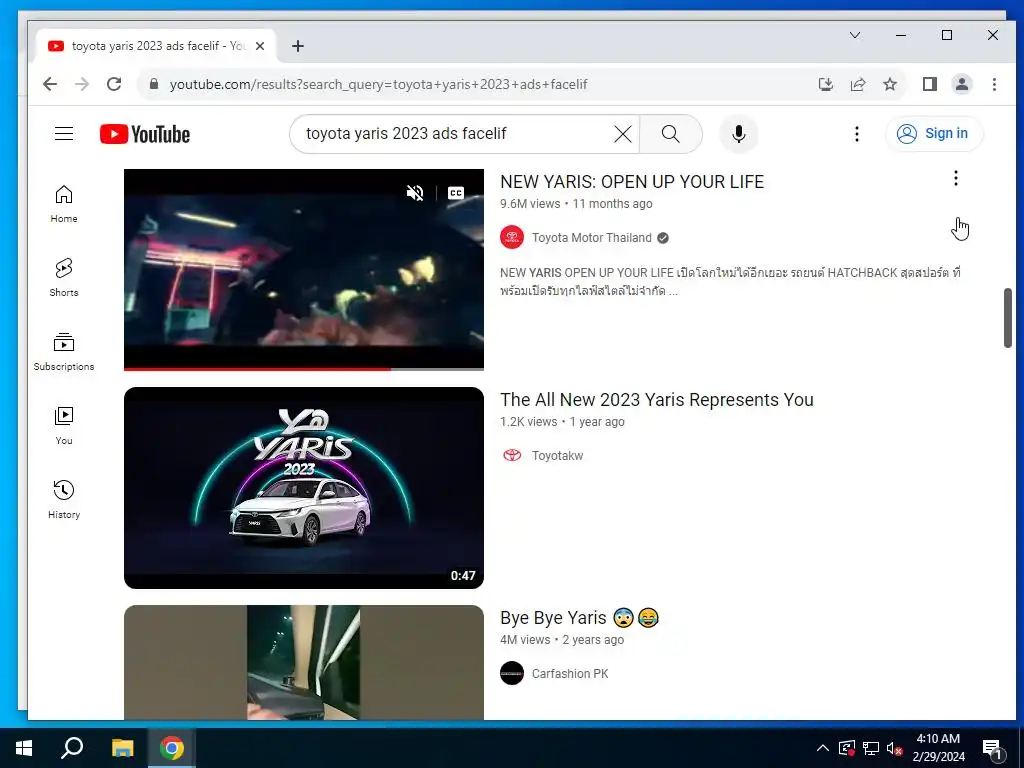This screenshot has height=768, width=1024.
Task: Open Chrome's three-dot customize menu
Action: tap(994, 84)
